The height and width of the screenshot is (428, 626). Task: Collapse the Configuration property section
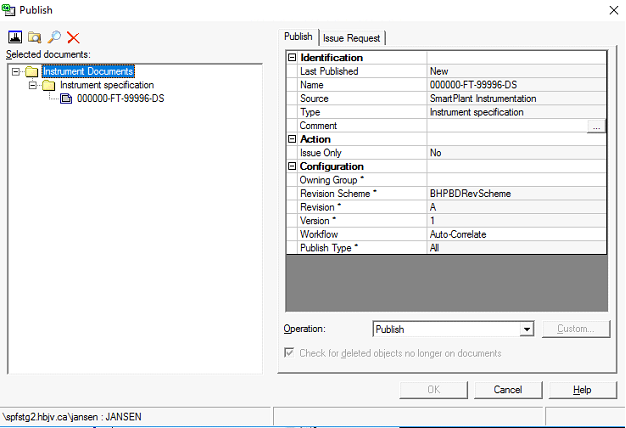292,166
